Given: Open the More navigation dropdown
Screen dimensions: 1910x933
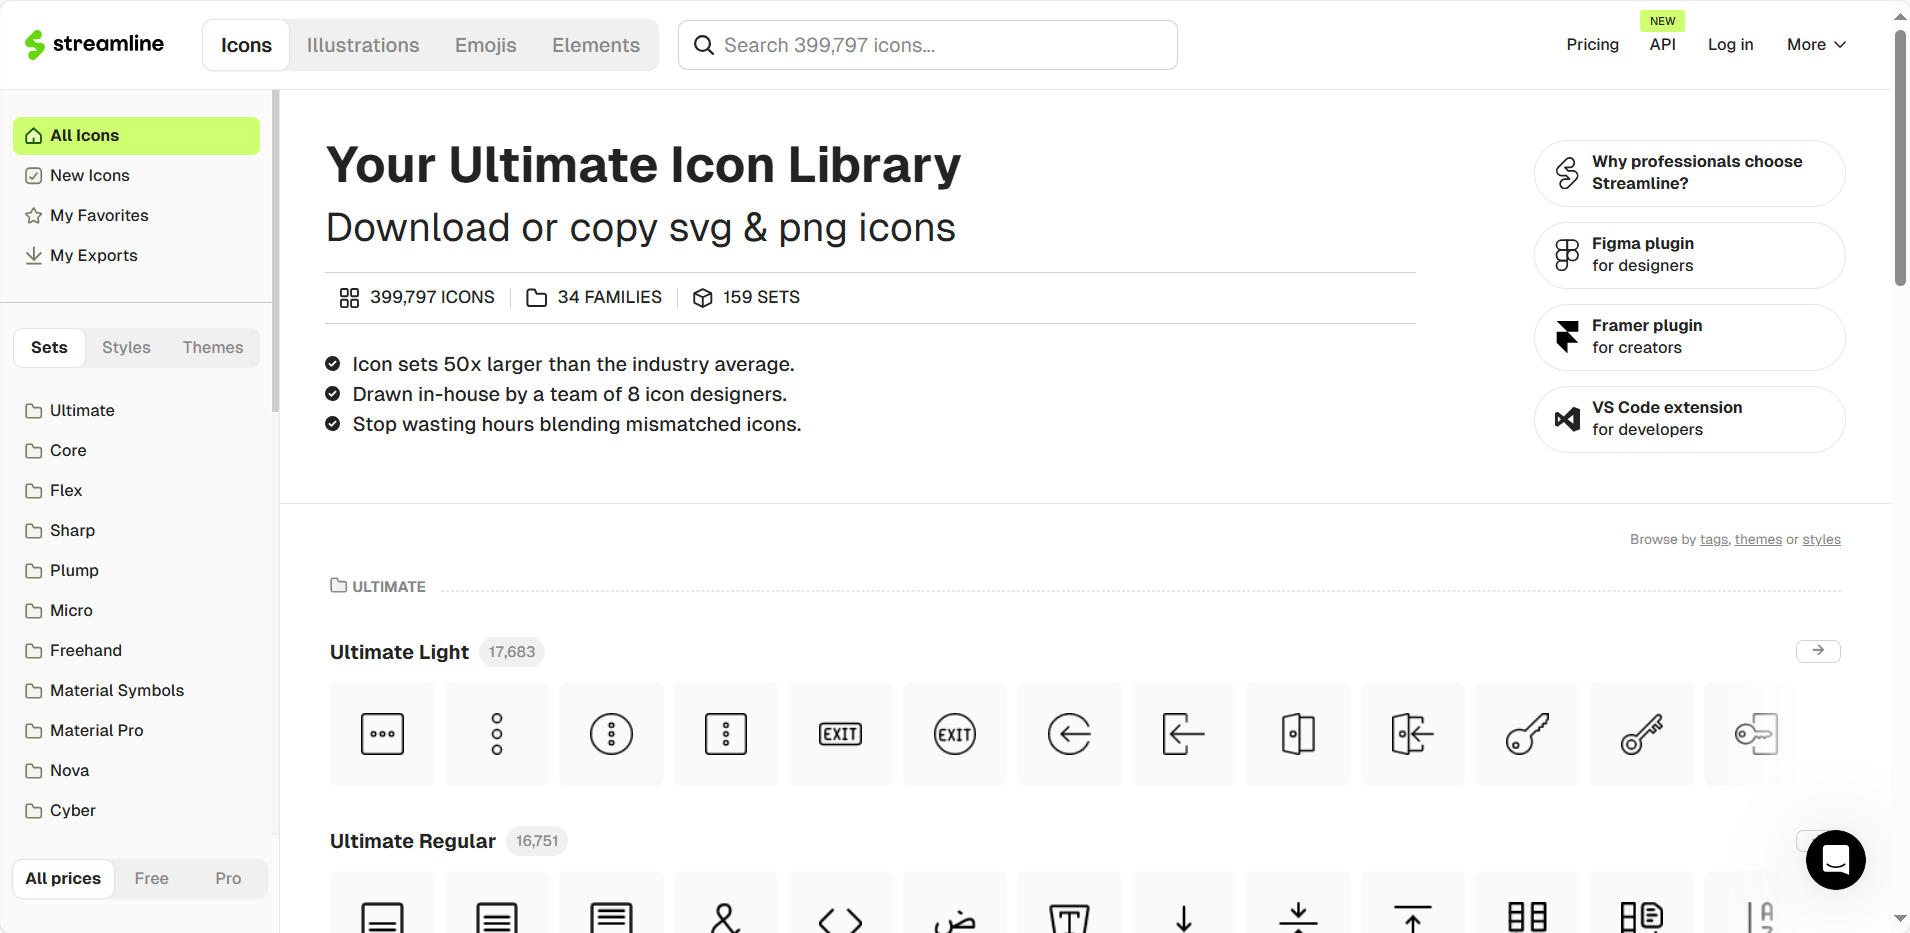Looking at the screenshot, I should (x=1816, y=44).
